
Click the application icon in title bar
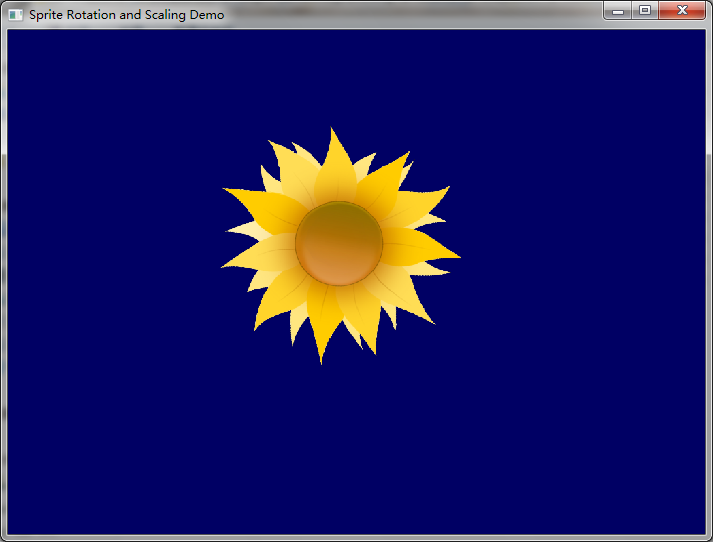coord(15,15)
